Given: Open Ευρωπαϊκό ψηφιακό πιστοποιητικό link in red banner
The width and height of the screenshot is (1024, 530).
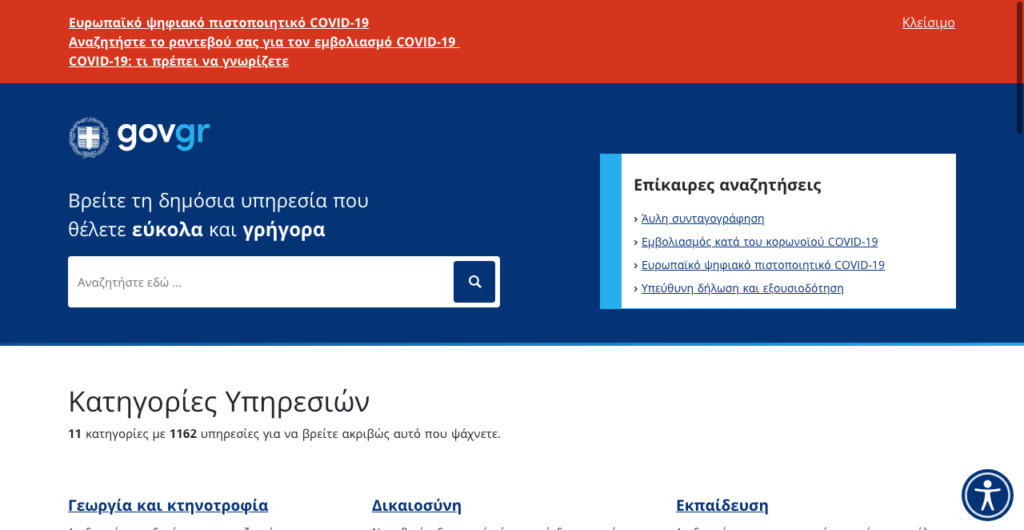Looking at the screenshot, I should 218,22.
